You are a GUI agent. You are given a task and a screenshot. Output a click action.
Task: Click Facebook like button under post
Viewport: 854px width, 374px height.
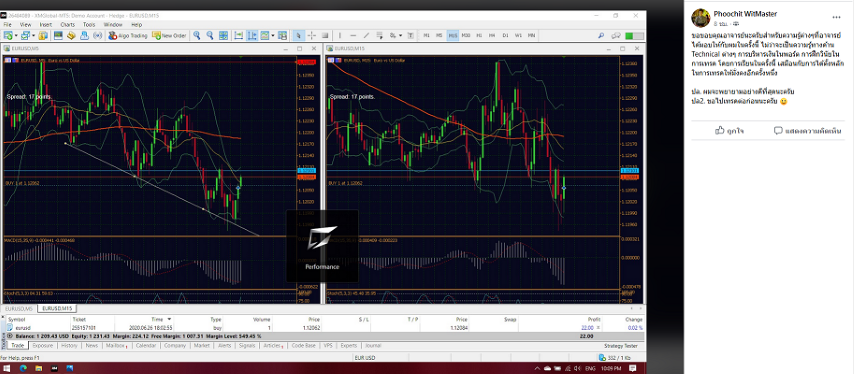tap(729, 131)
